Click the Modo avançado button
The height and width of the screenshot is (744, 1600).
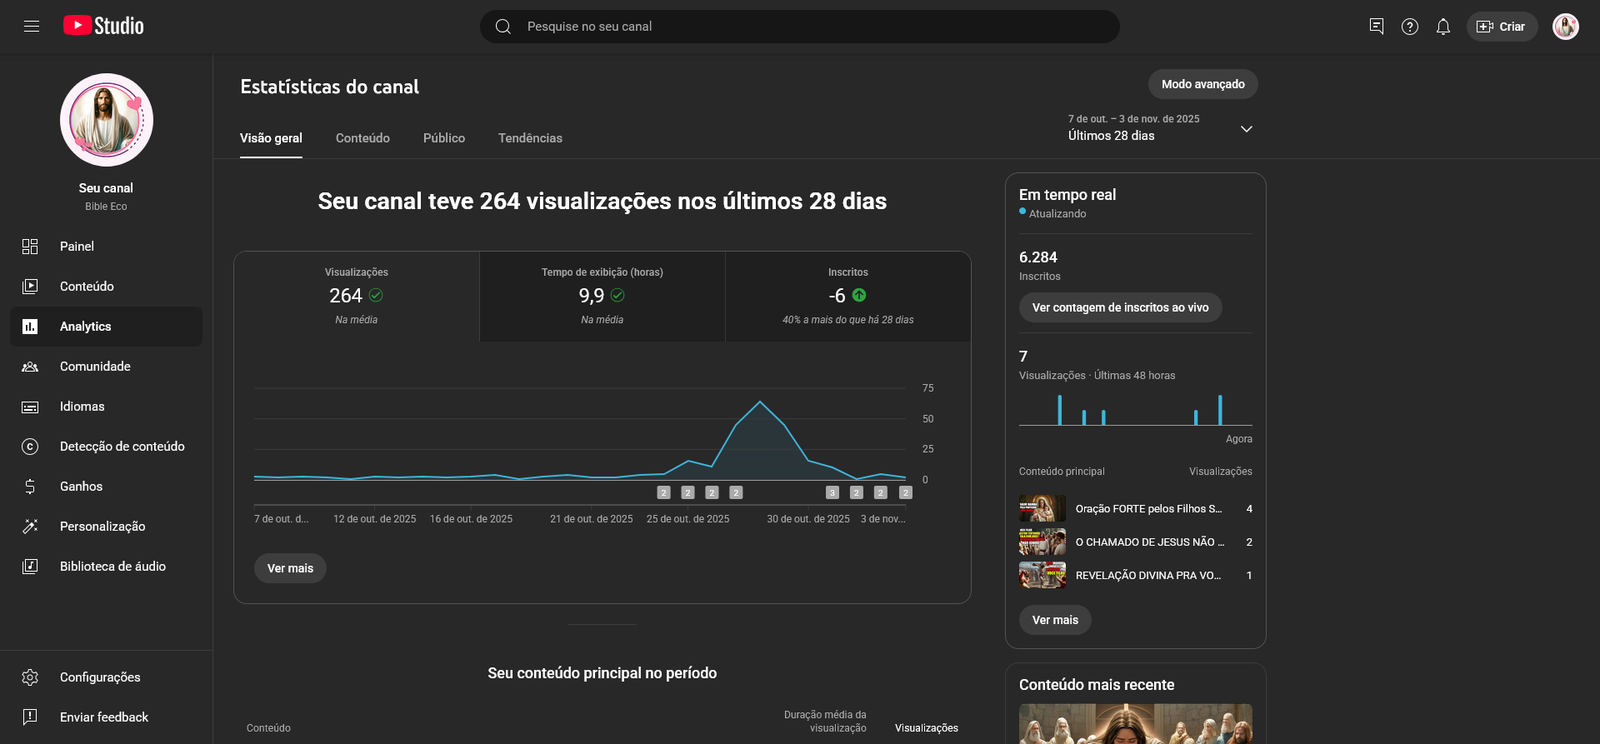tap(1203, 84)
